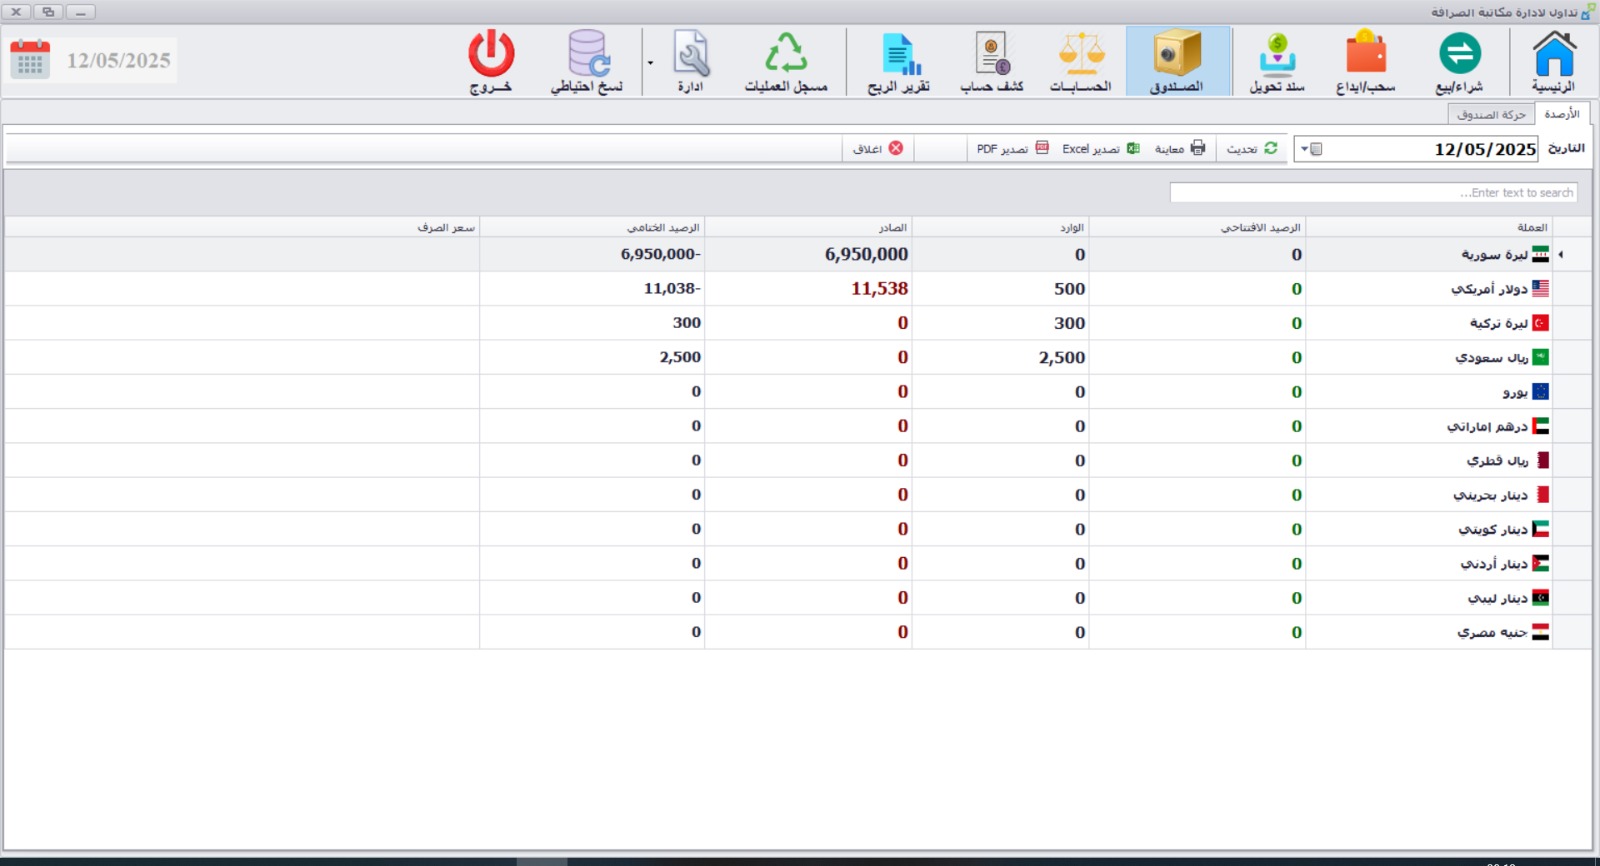Screen dimensions: 1600x866
Task: Select the دينار بحريني currency row
Action: pyautogui.click(x=798, y=494)
